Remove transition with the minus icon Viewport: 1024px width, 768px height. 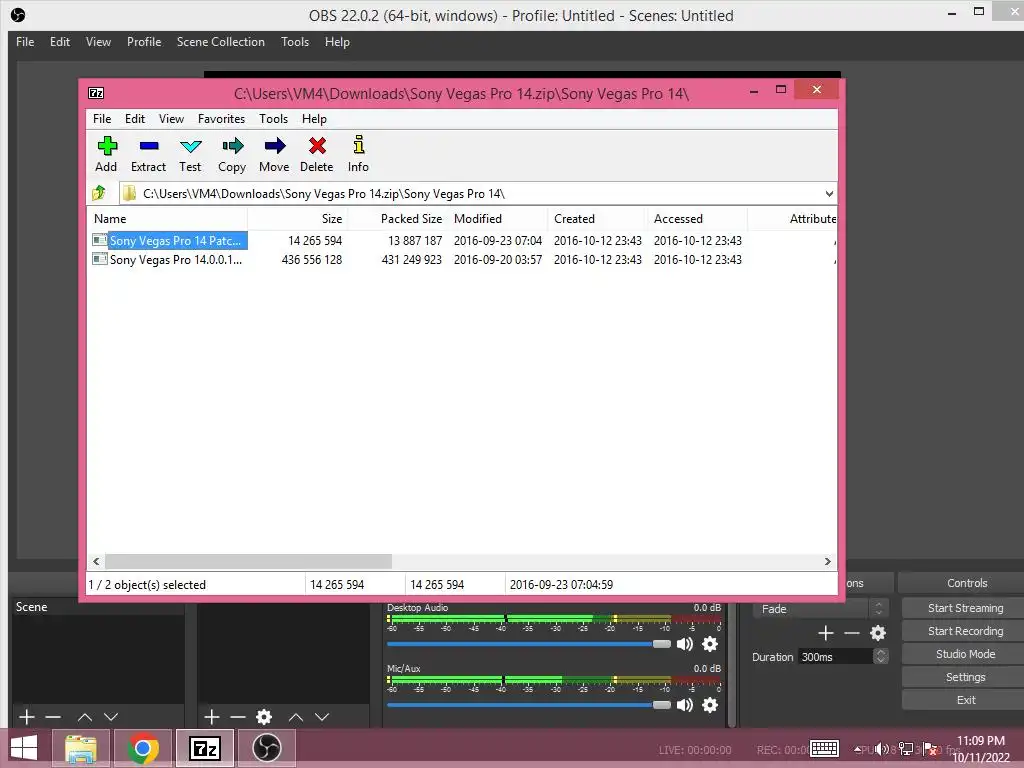(852, 633)
